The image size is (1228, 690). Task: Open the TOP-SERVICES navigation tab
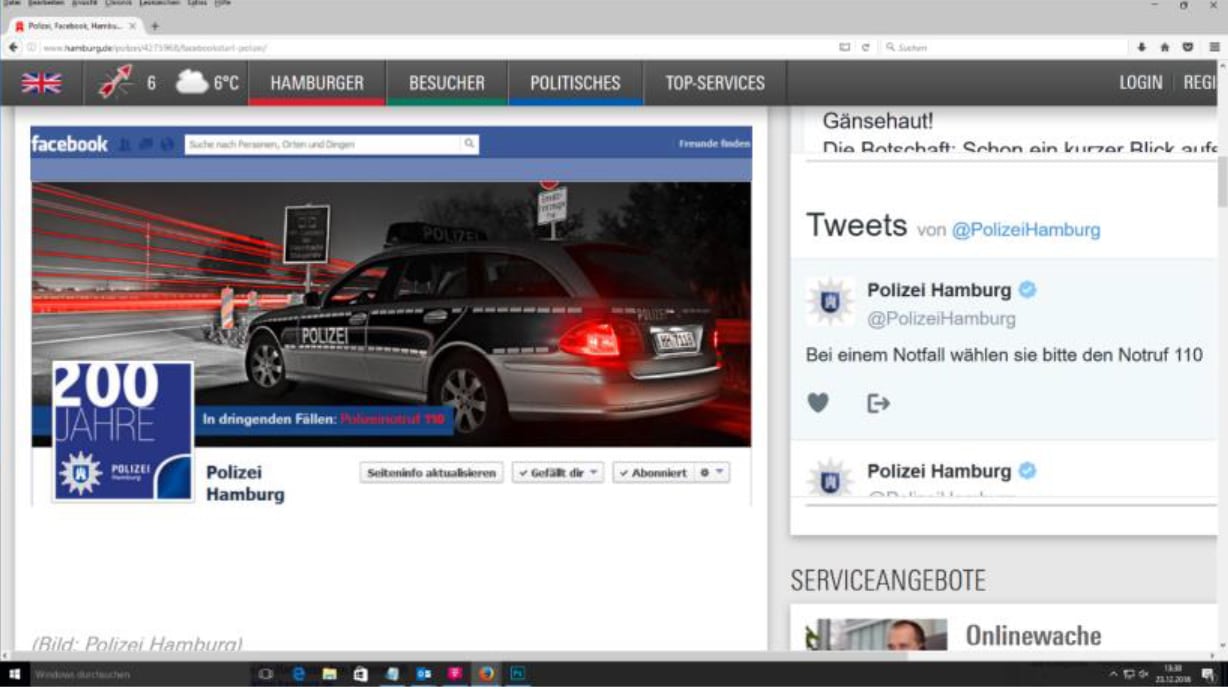(715, 83)
